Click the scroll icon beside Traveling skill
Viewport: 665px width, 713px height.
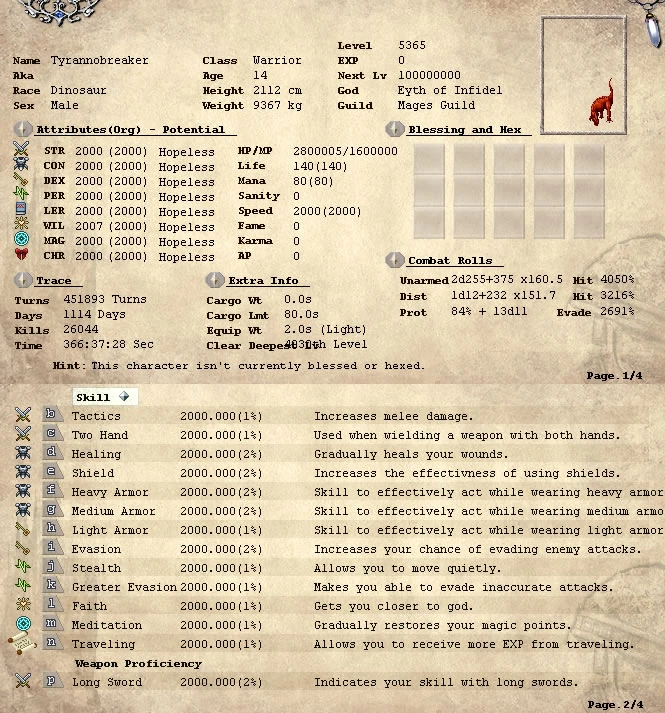point(22,644)
